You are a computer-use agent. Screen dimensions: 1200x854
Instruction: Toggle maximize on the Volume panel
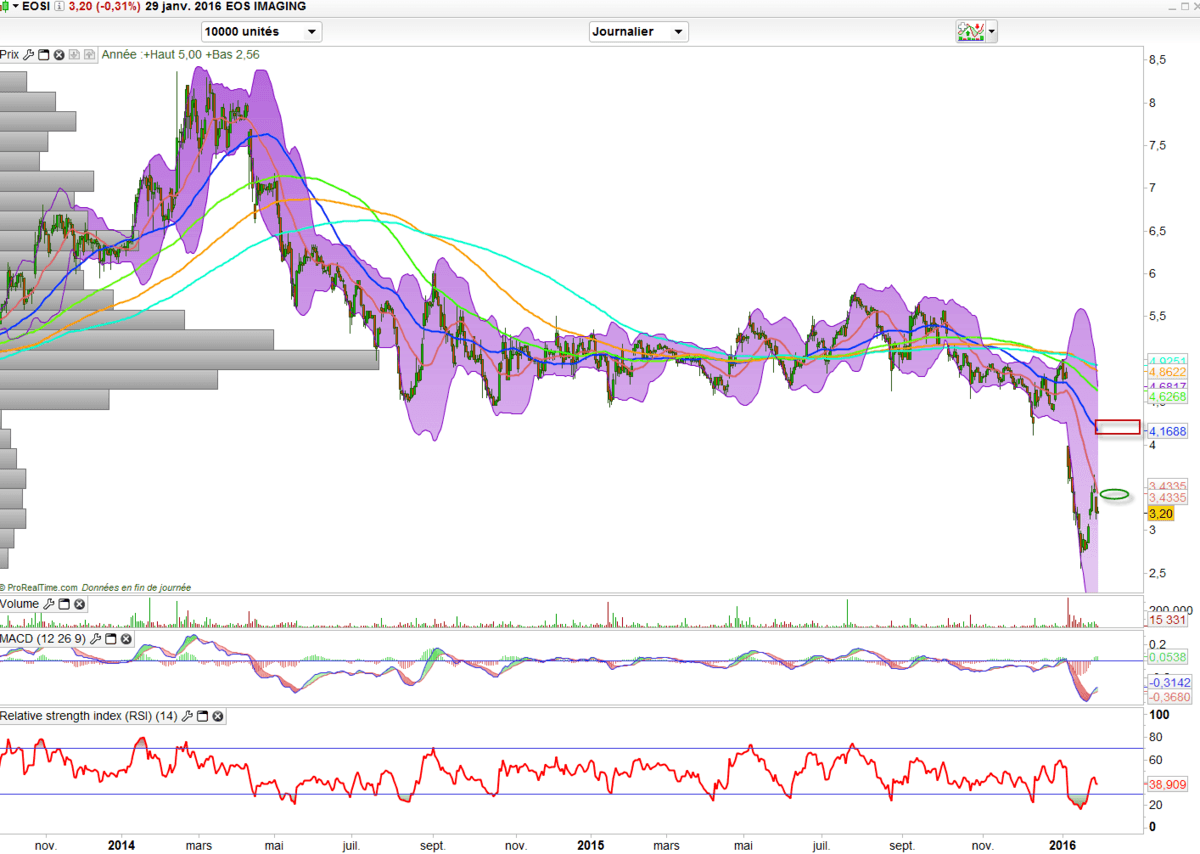63,604
